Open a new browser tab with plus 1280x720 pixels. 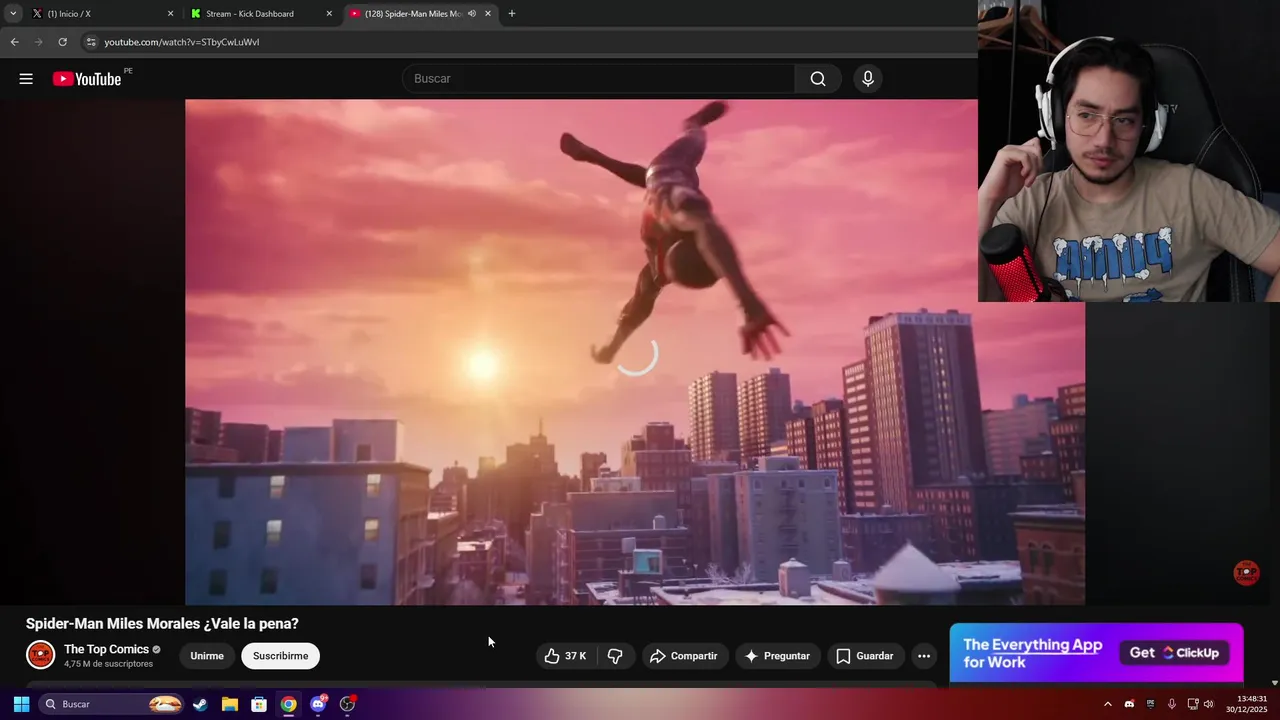(x=512, y=14)
